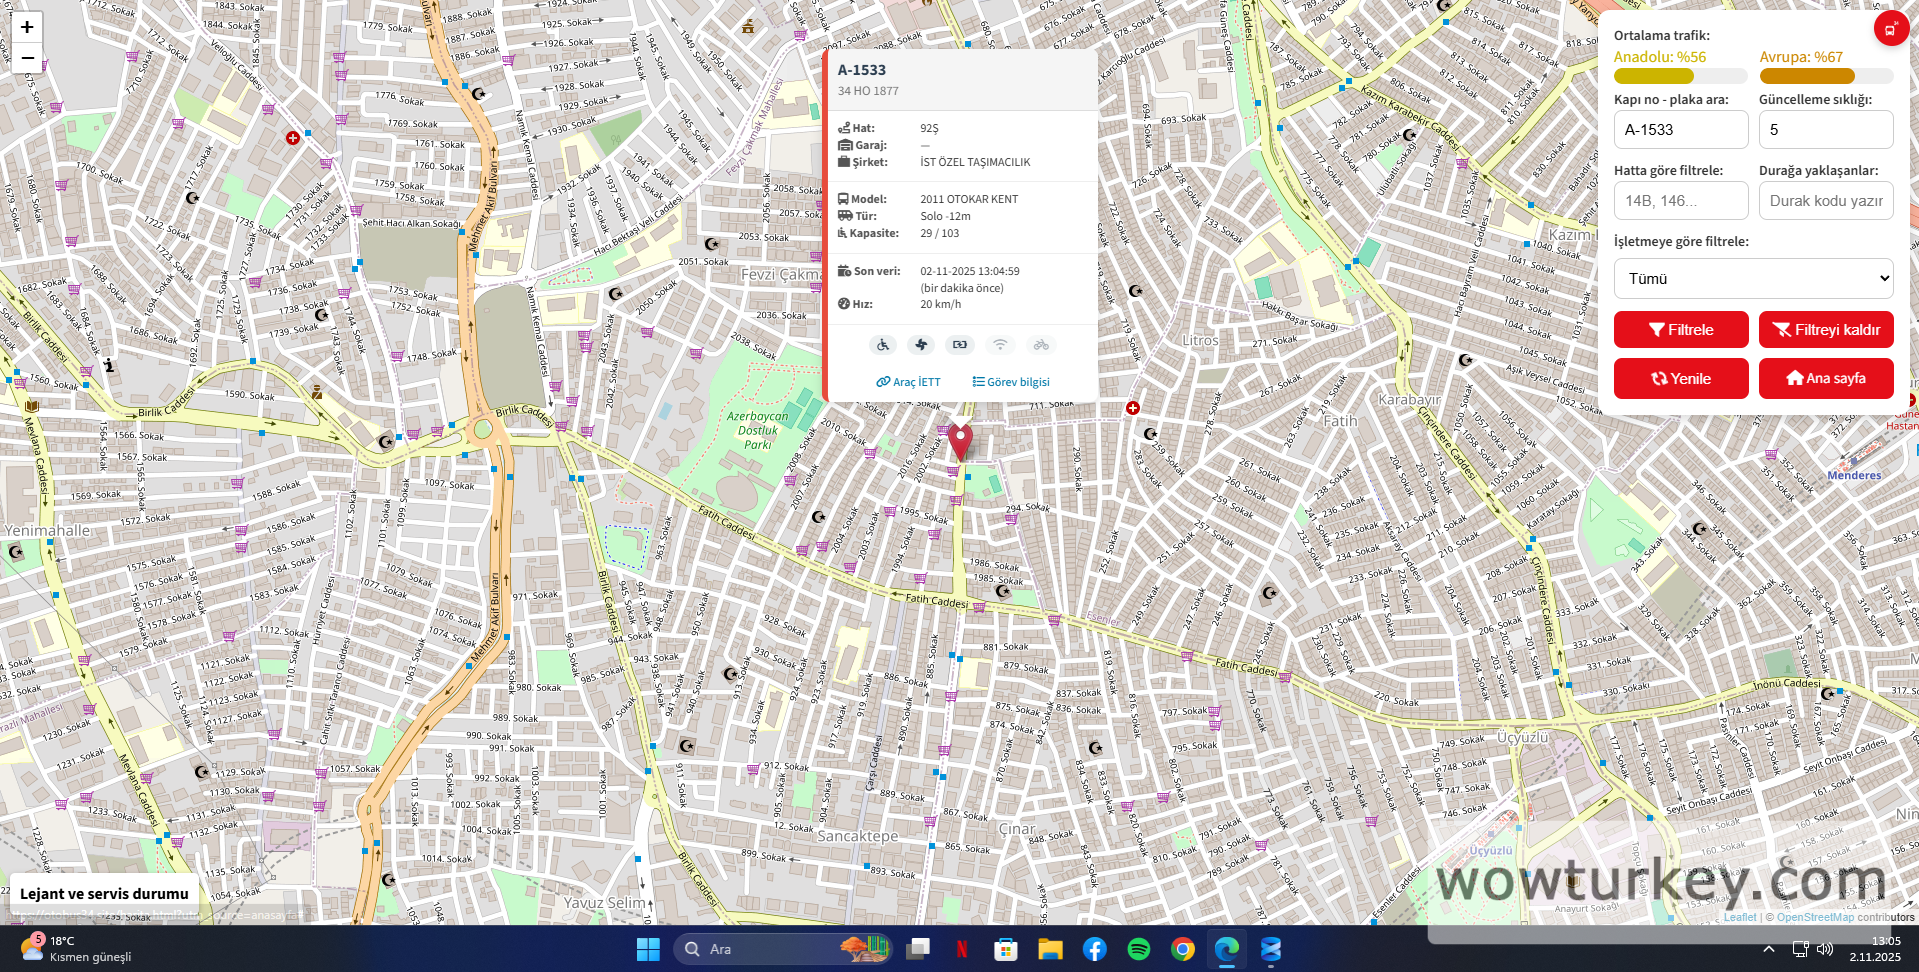
Task: Click the Anadolu traffic progress bar
Action: [1680, 77]
